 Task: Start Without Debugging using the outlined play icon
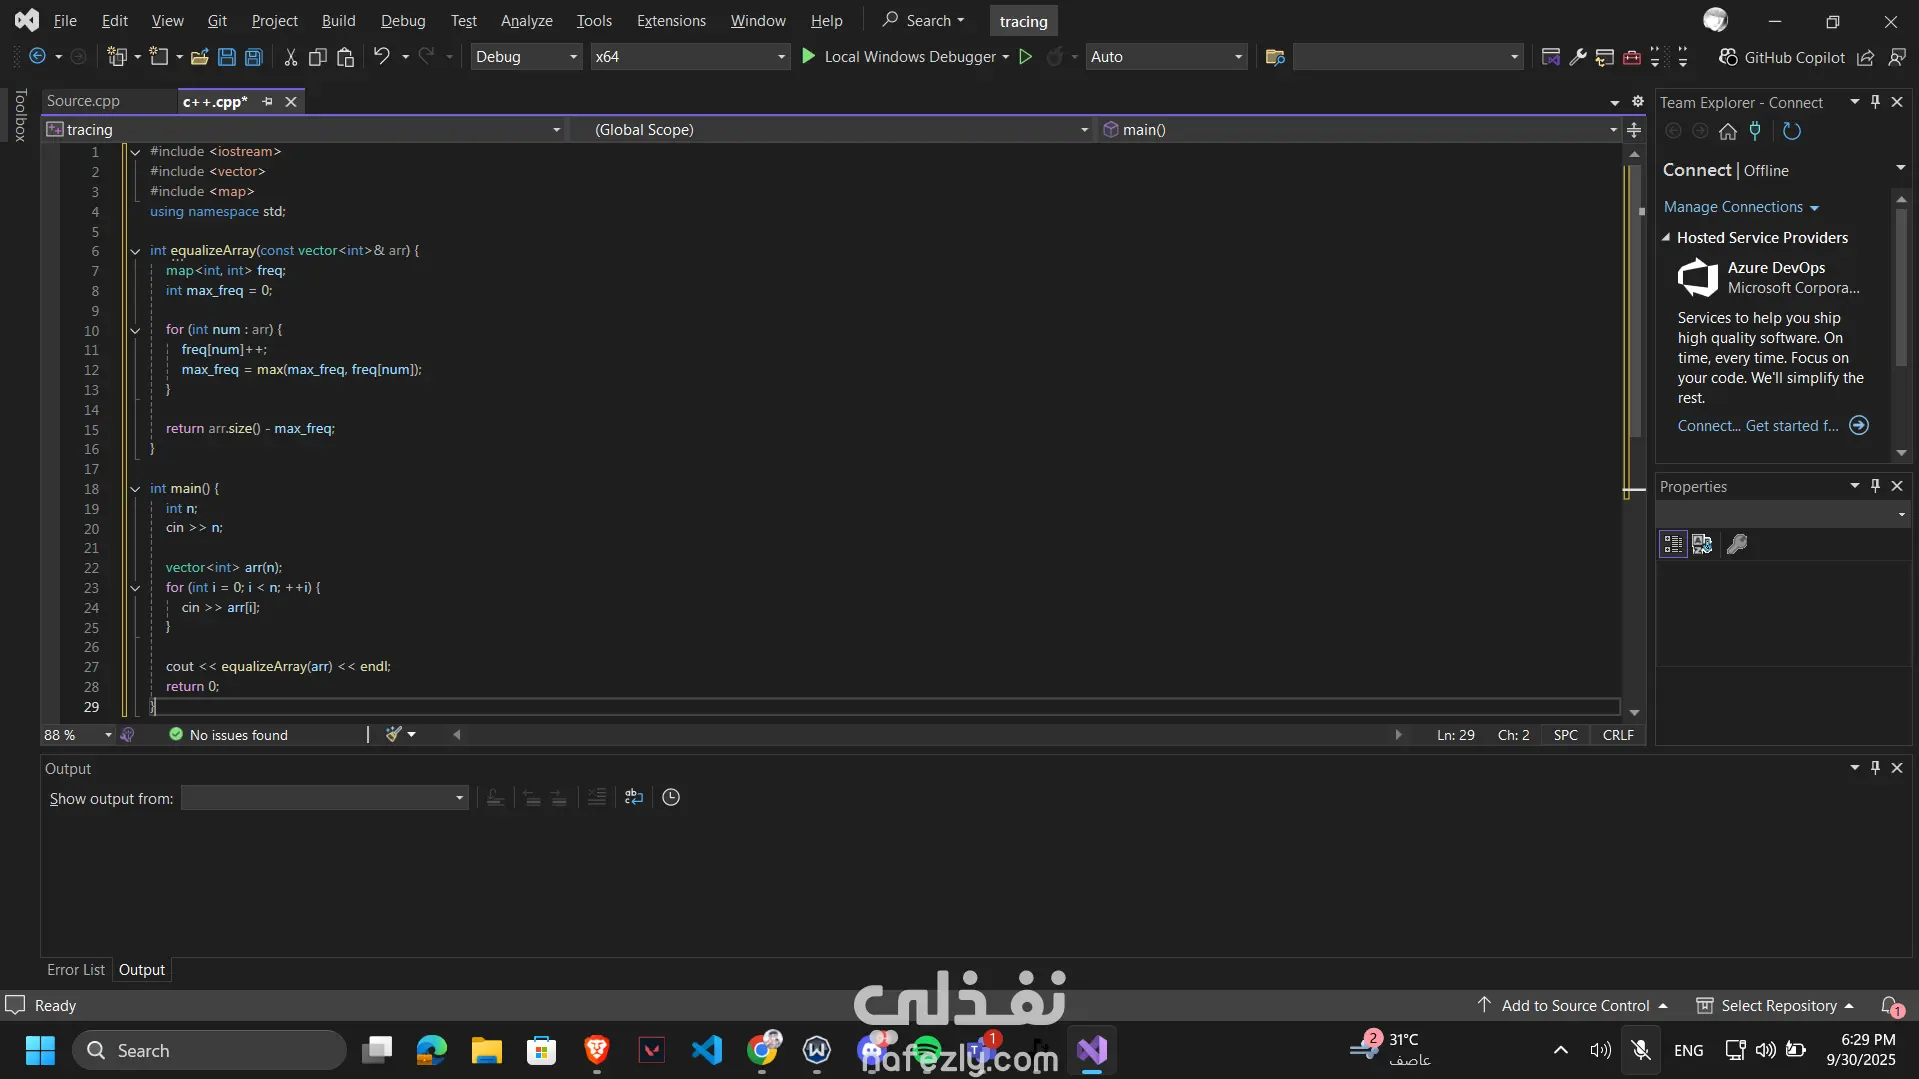(x=1025, y=57)
